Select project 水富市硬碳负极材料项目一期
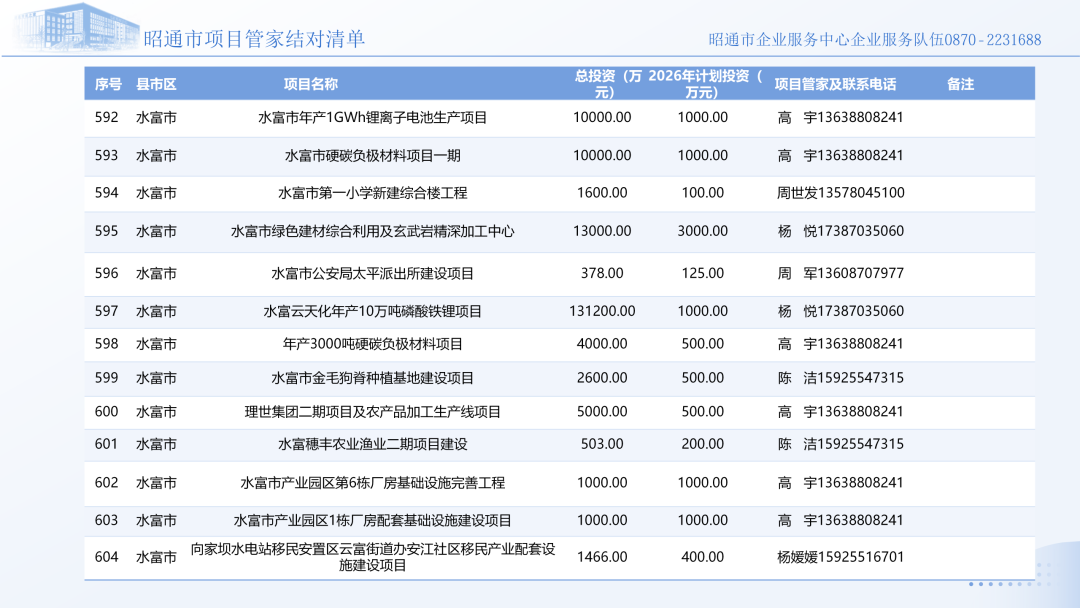1080x608 pixels. point(373,156)
